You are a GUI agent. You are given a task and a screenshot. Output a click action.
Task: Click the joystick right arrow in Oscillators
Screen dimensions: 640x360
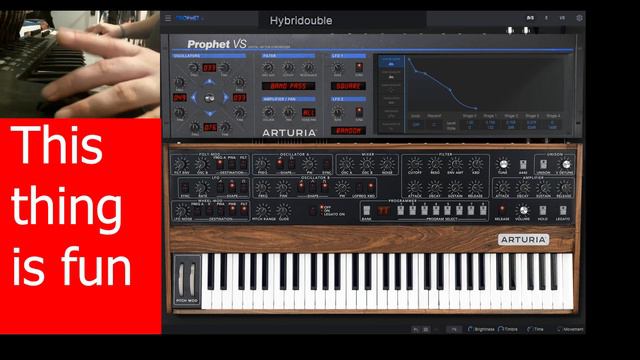[225, 98]
